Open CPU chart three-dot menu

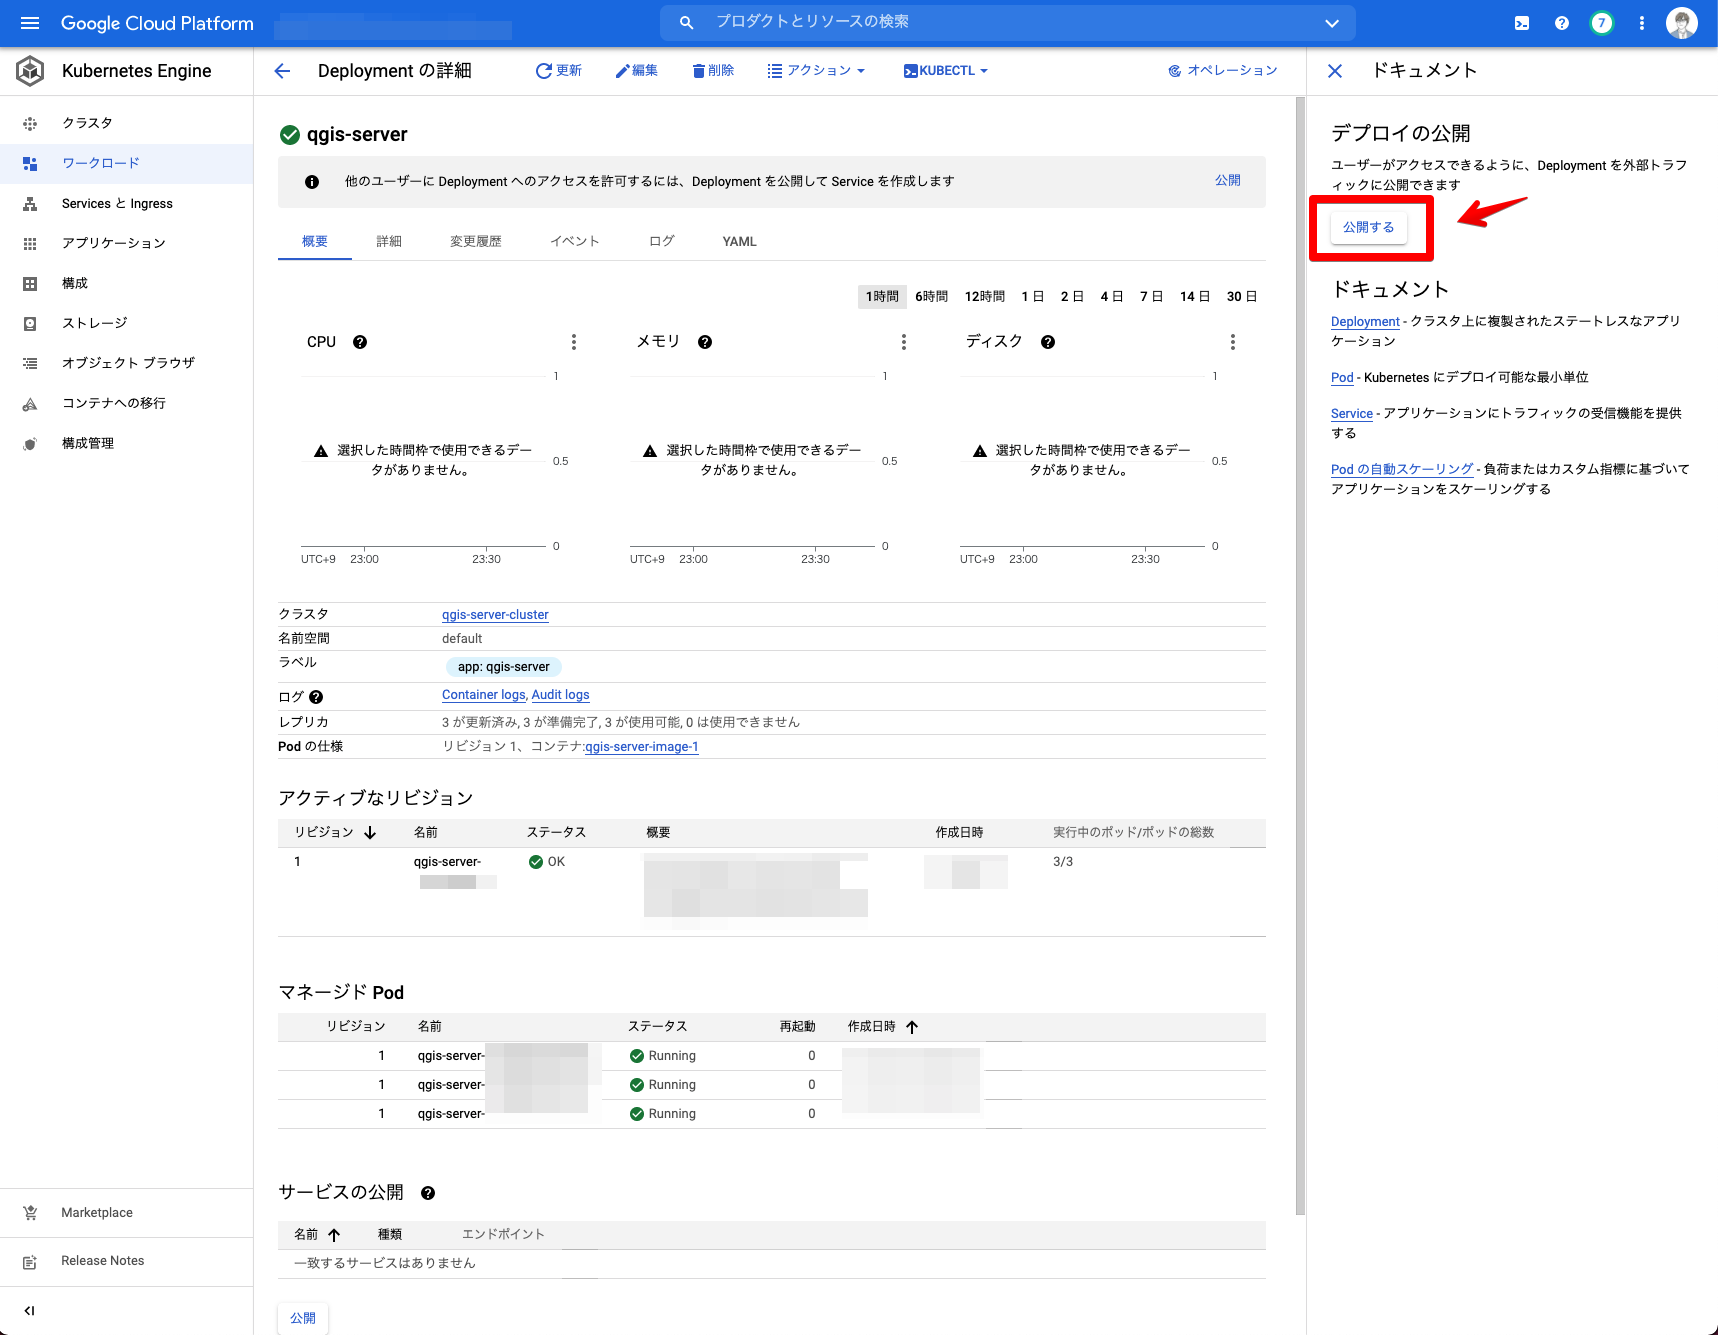[574, 342]
